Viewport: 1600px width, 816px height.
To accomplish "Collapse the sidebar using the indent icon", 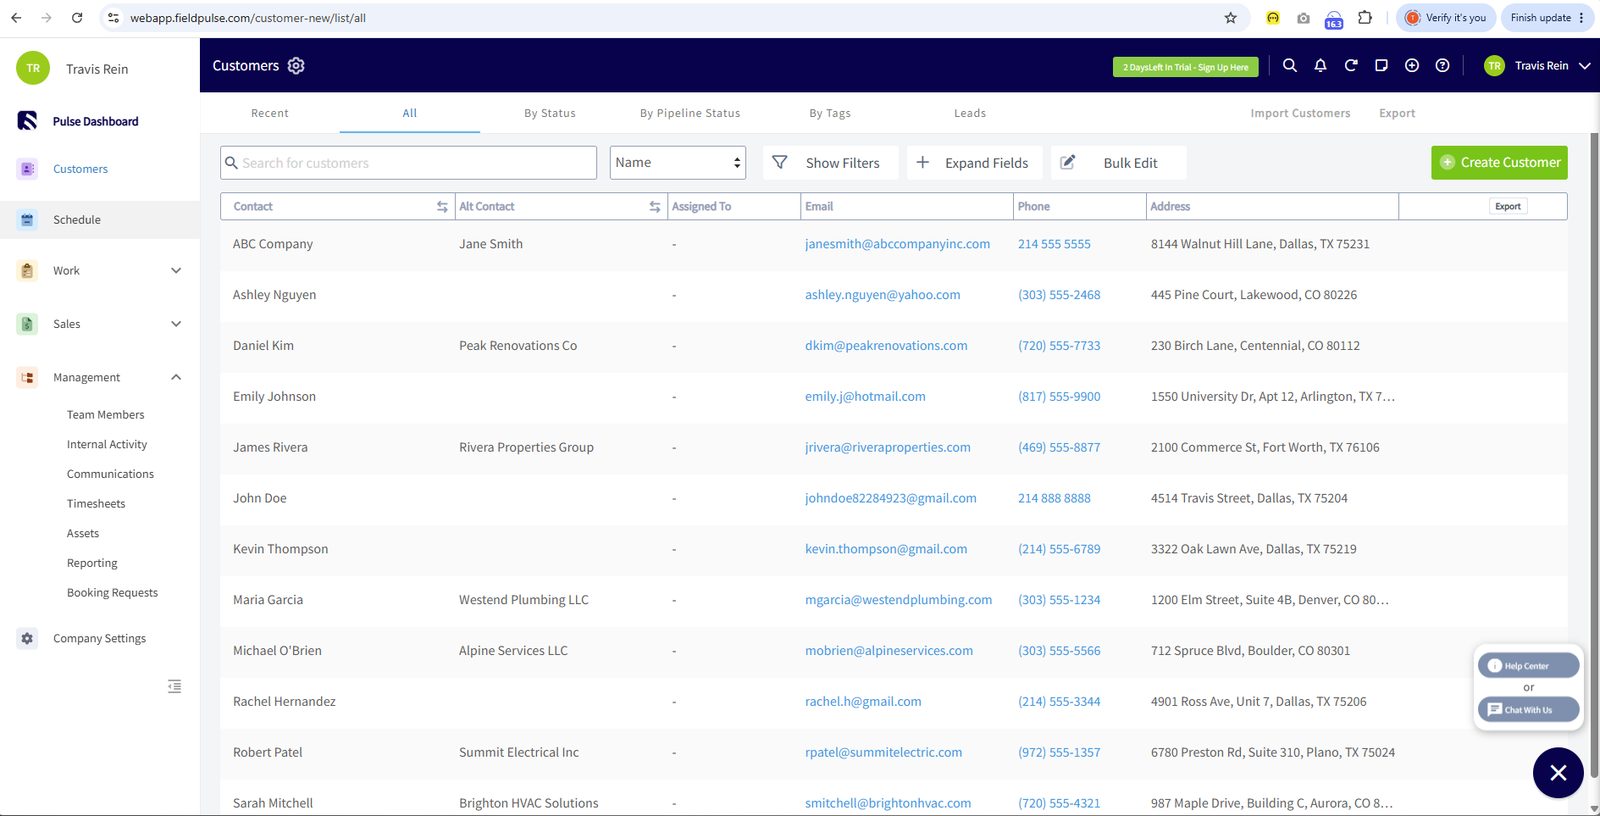I will [175, 686].
